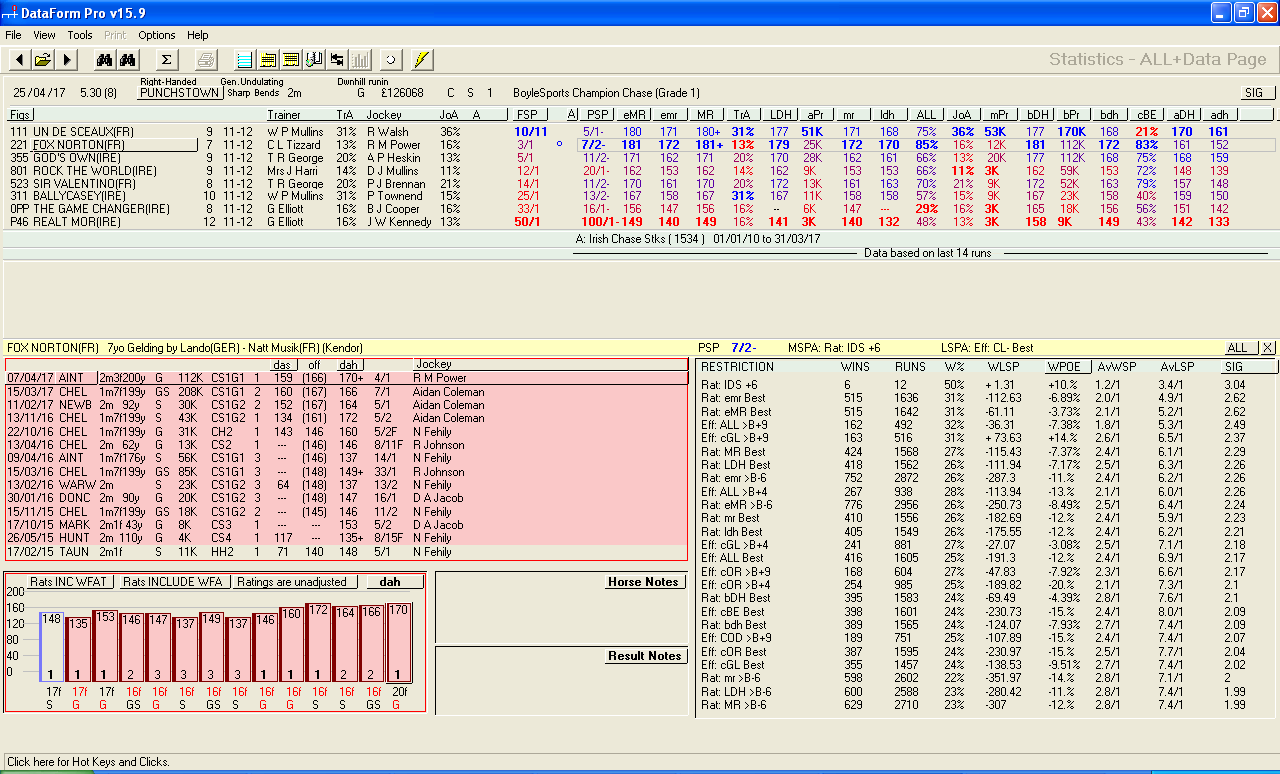
Task: Click the lightning bolt toolbar icon
Action: click(x=422, y=59)
